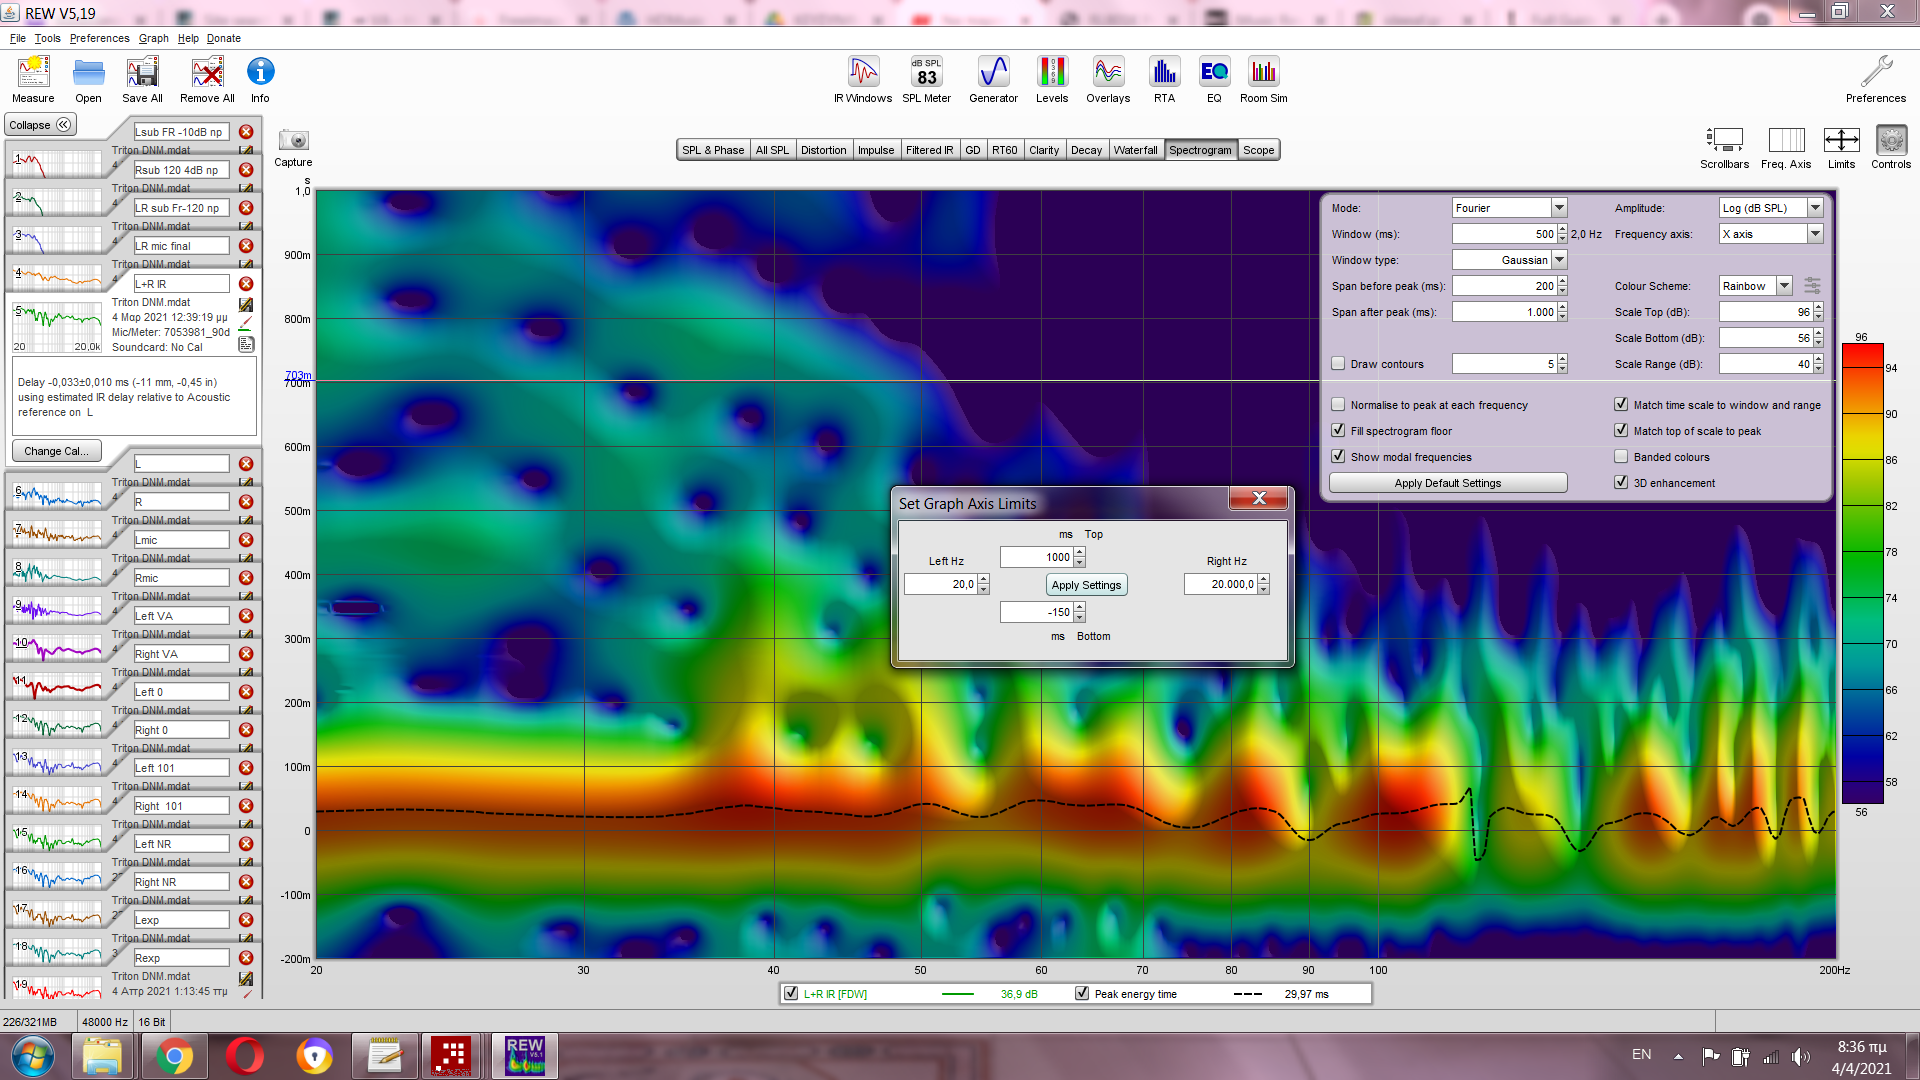Toggle the L+R IR [FDW] trace checkbox

(x=791, y=994)
